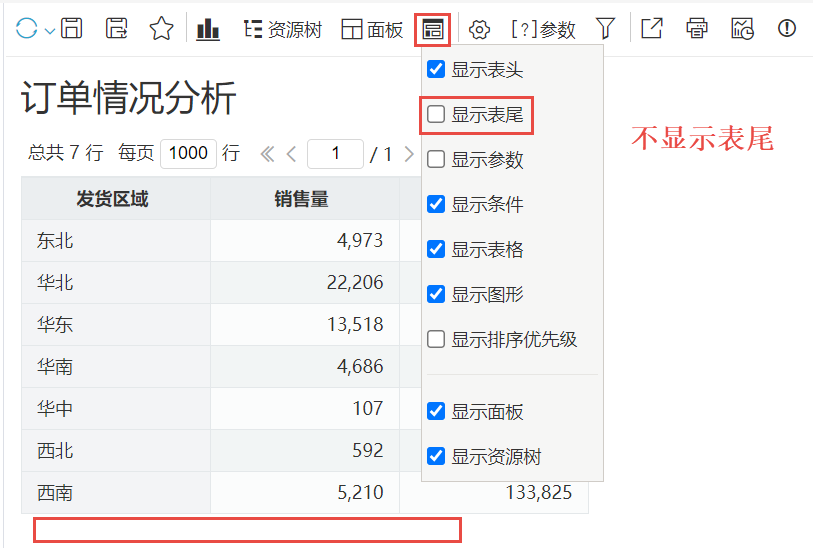This screenshot has height=548, width=813.
Task: Uncheck the 显示条件 checkbox
Action: 436,204
